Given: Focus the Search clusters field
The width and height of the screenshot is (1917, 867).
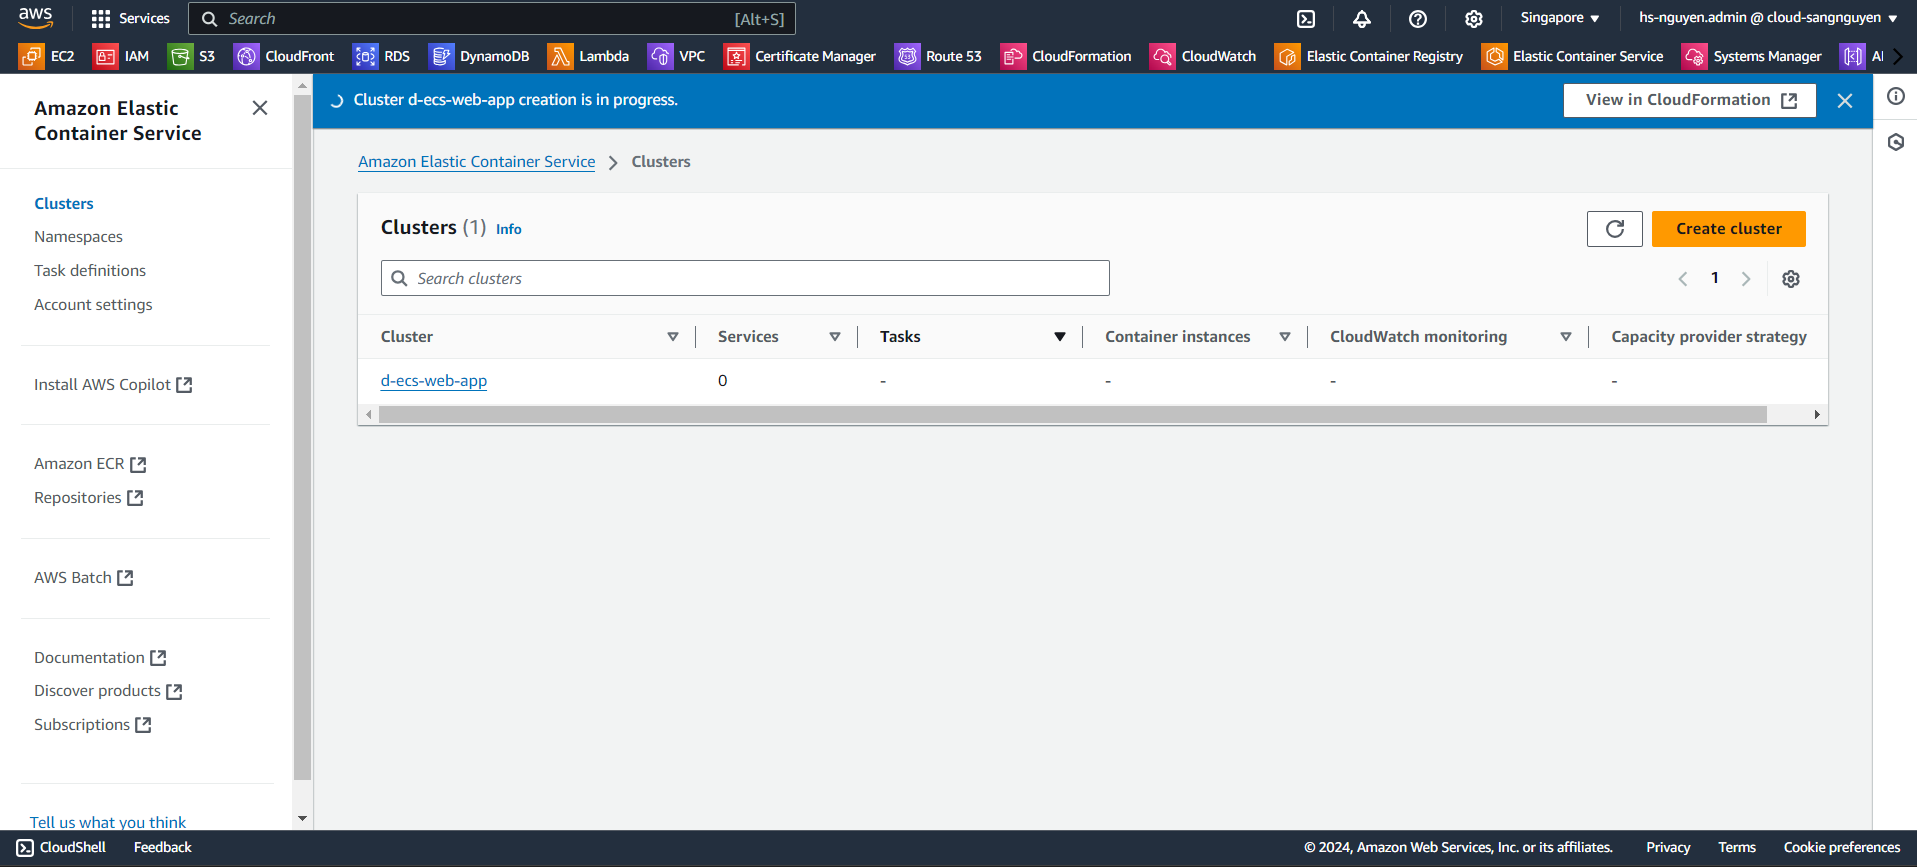Looking at the screenshot, I should tap(745, 279).
